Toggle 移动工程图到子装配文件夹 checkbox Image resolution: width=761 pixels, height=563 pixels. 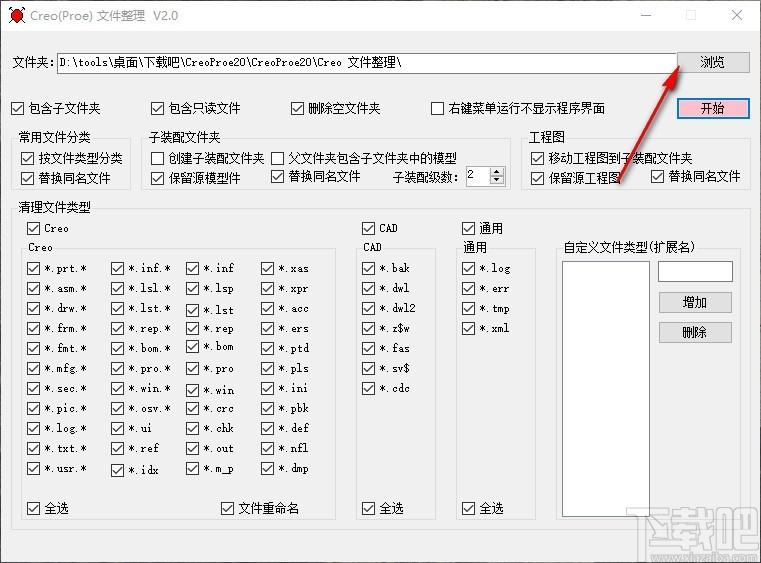pyautogui.click(x=537, y=158)
